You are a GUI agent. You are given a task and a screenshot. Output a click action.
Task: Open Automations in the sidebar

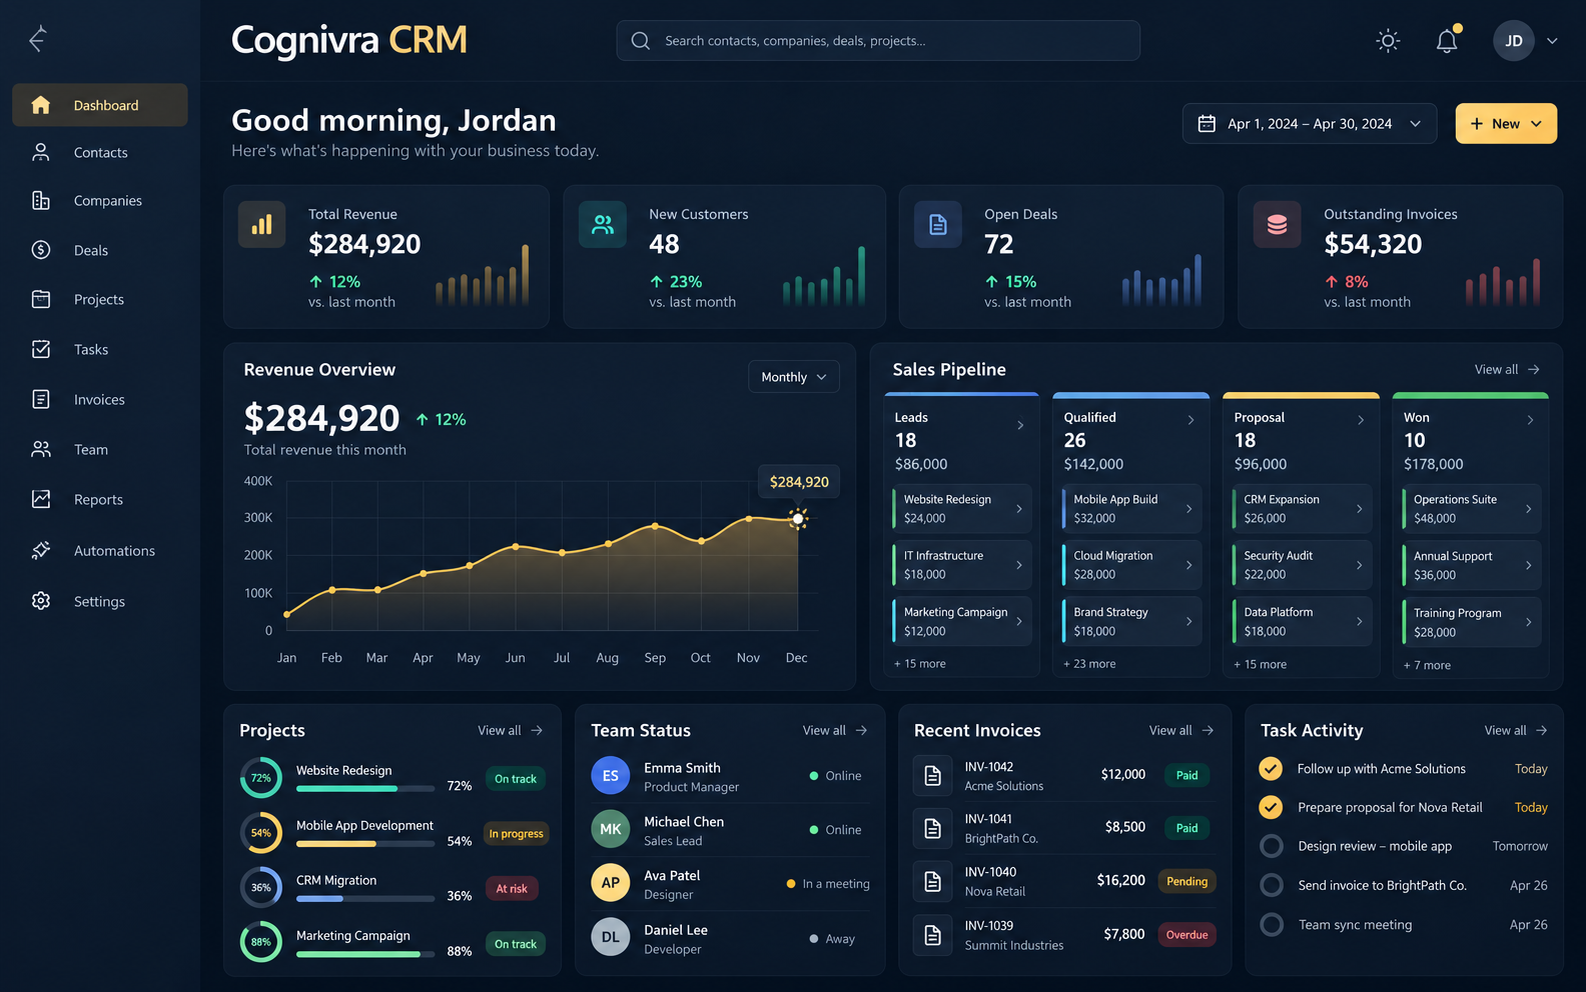click(100, 550)
